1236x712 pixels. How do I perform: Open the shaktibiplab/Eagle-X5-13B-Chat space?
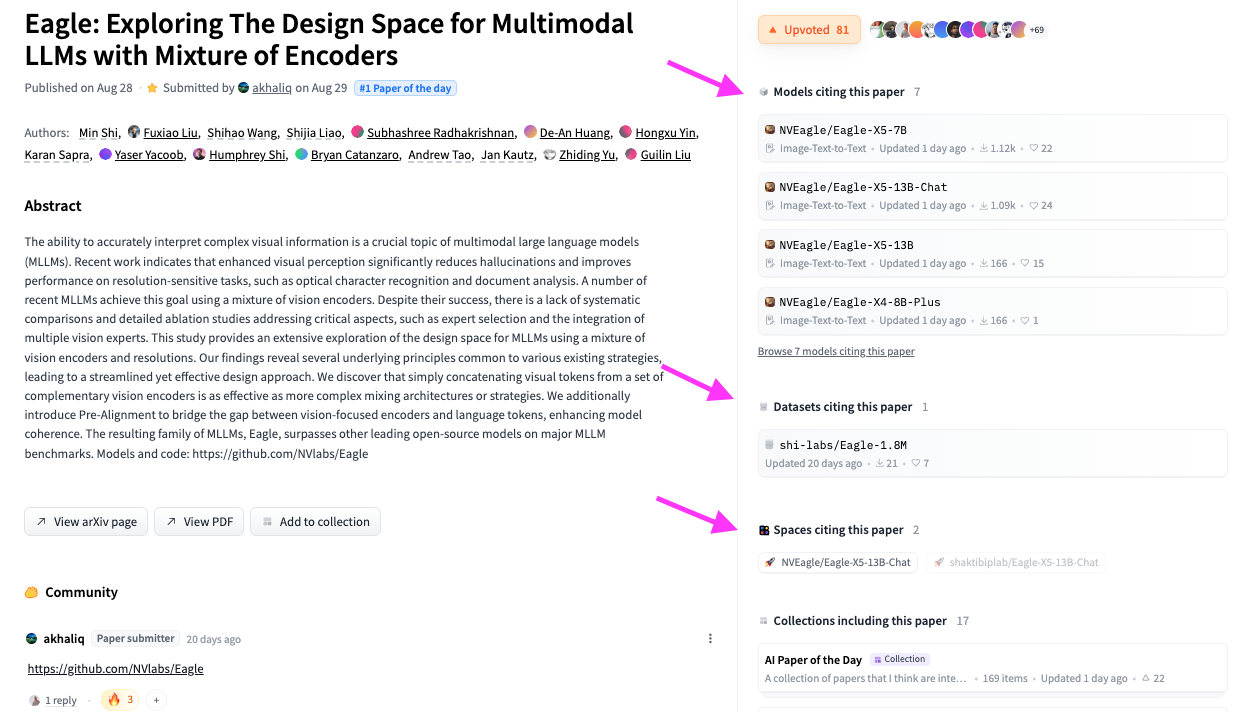(x=1016, y=563)
